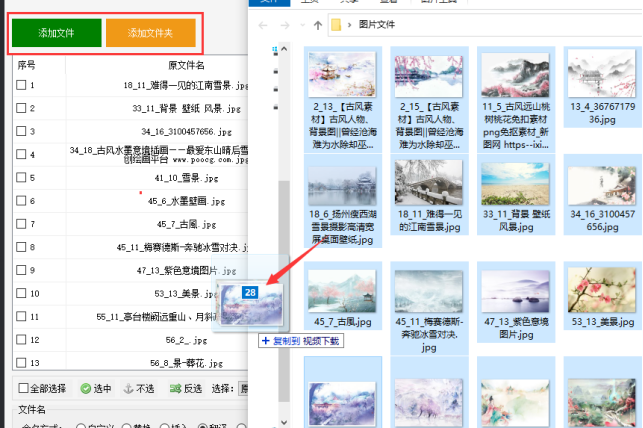Click list entry 45_7_古風.jpg in file list

click(x=186, y=224)
